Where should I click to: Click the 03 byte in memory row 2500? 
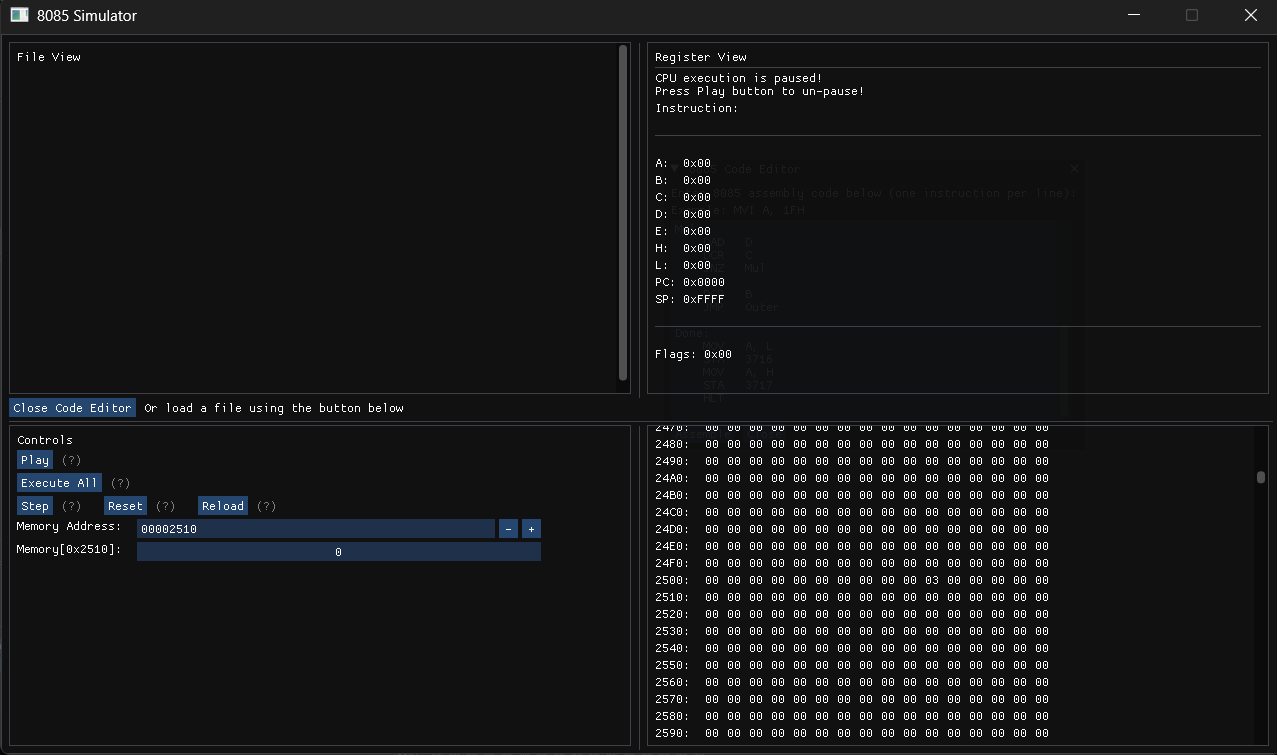point(932,580)
